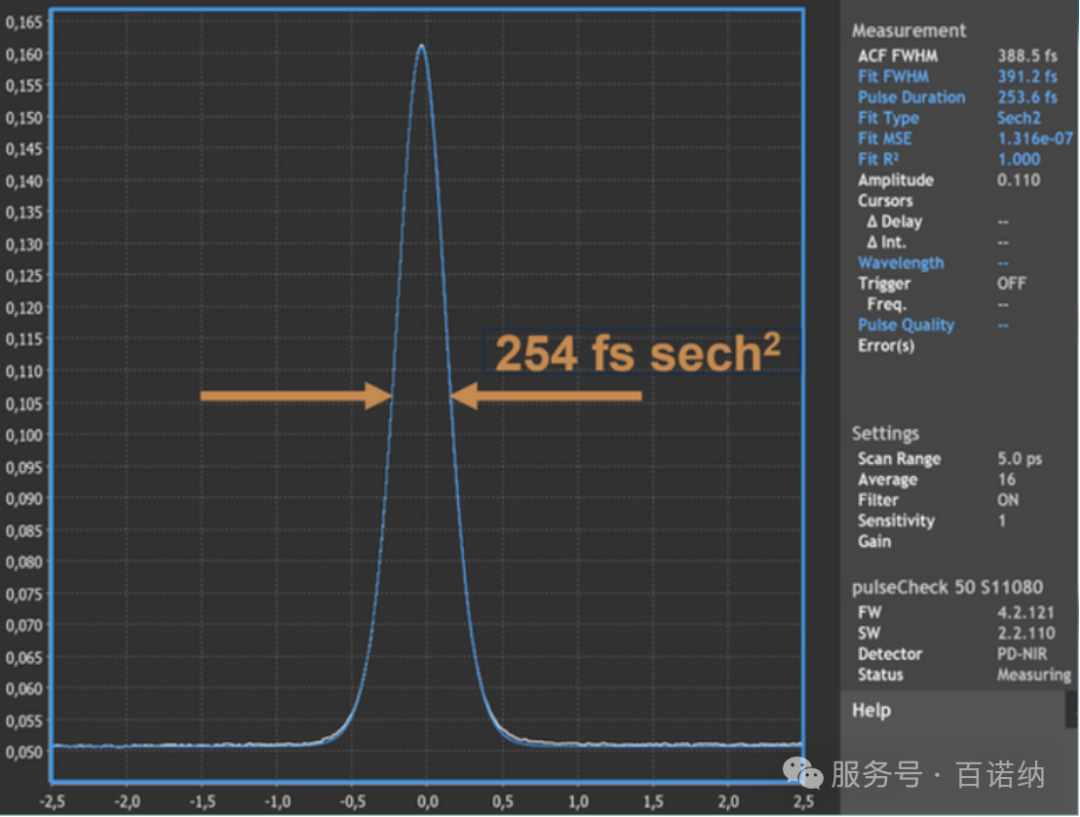Viewport: 1080px width, 817px height.
Task: Click the ACF FWHM 388.5 fs reading
Action: (1026, 56)
